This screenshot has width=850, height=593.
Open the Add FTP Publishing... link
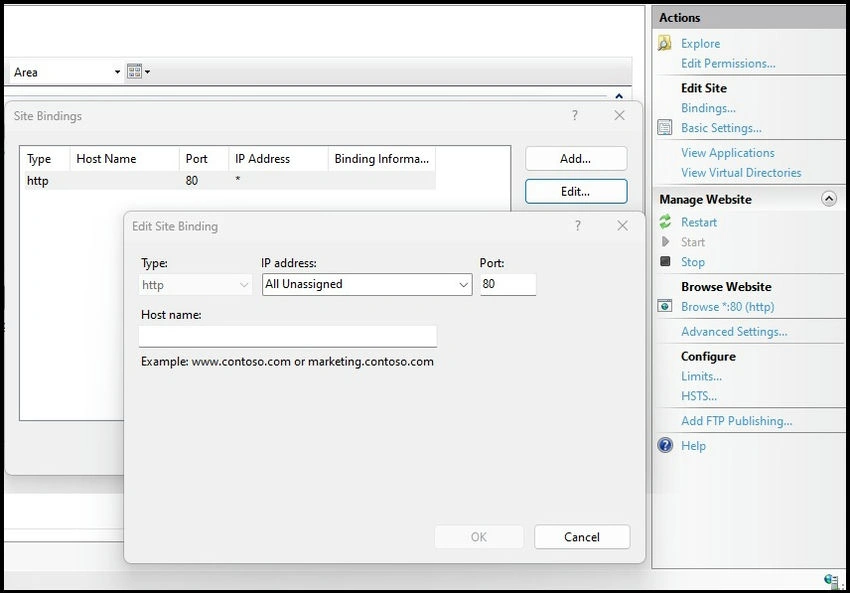click(737, 421)
